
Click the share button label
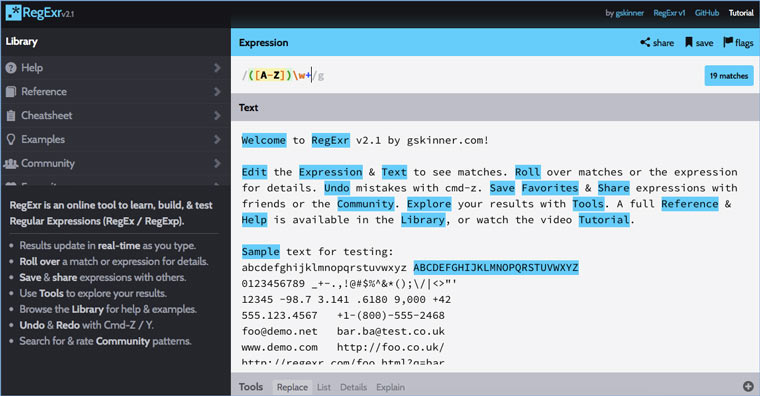(x=663, y=43)
